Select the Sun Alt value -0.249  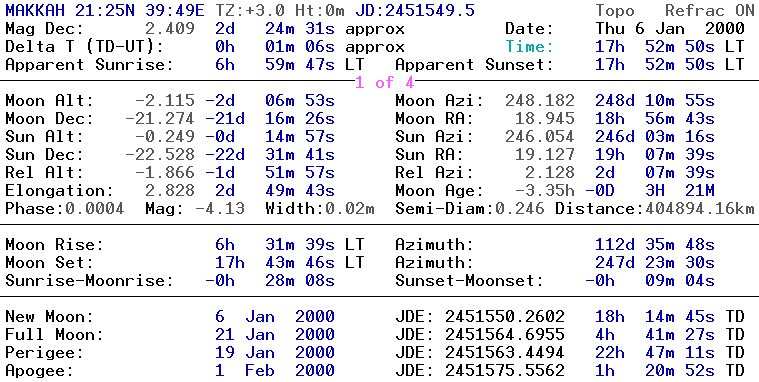(165, 137)
